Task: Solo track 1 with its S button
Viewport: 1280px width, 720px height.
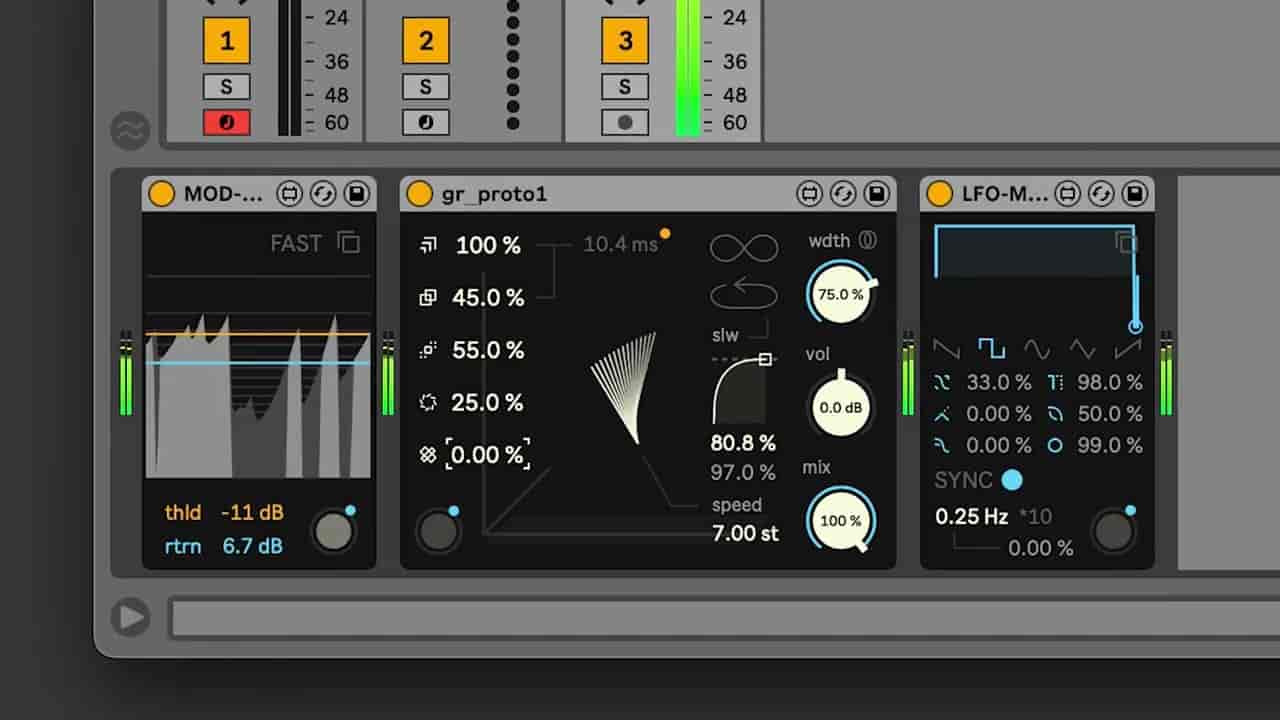Action: pyautogui.click(x=226, y=87)
